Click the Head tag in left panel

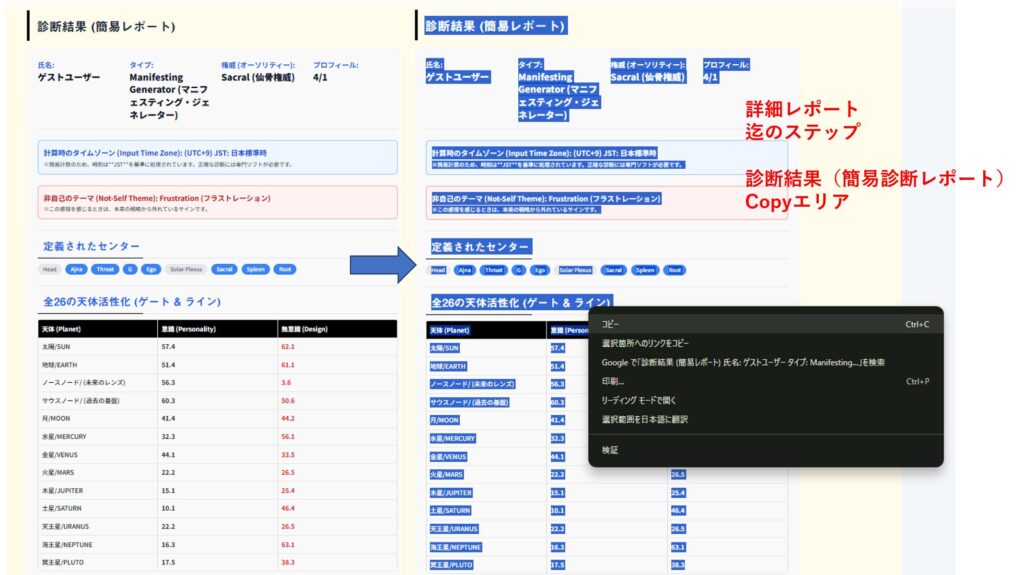point(50,269)
